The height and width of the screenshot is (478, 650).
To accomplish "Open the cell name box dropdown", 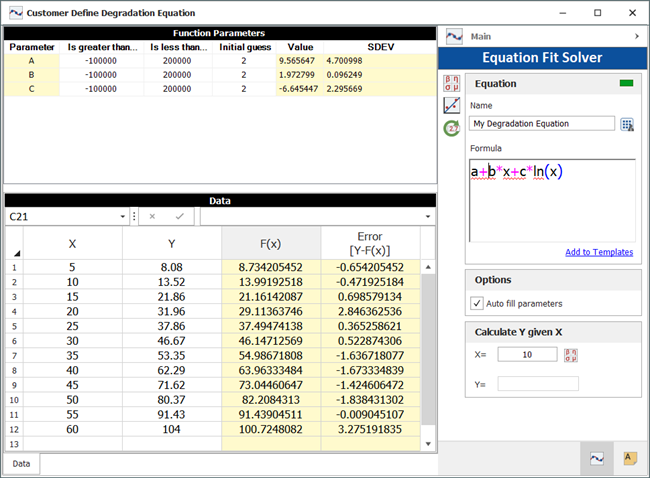I will point(123,216).
